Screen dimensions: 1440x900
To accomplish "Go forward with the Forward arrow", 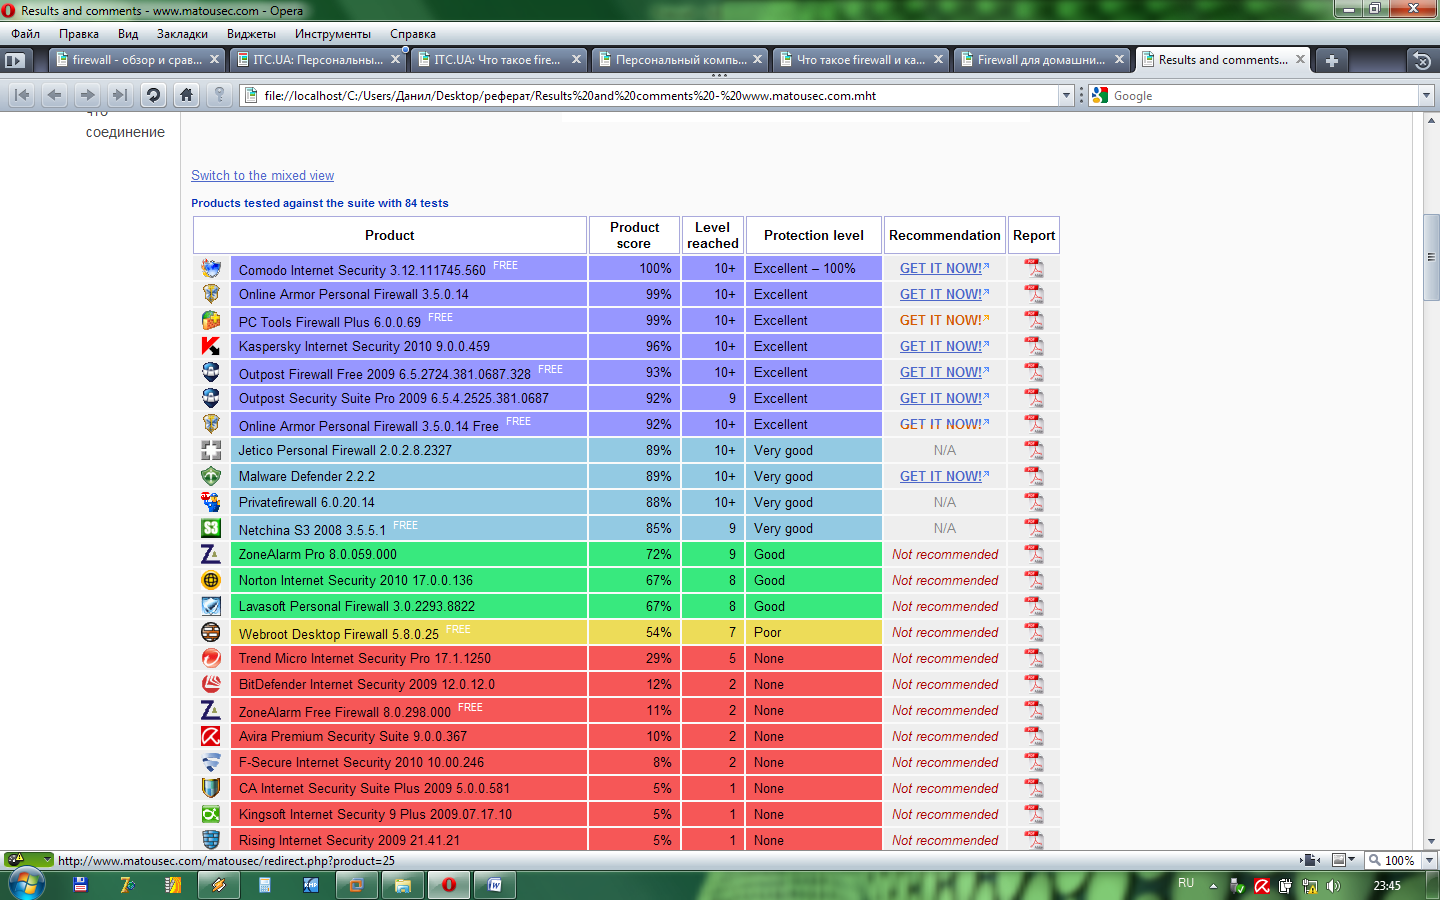I will (88, 95).
